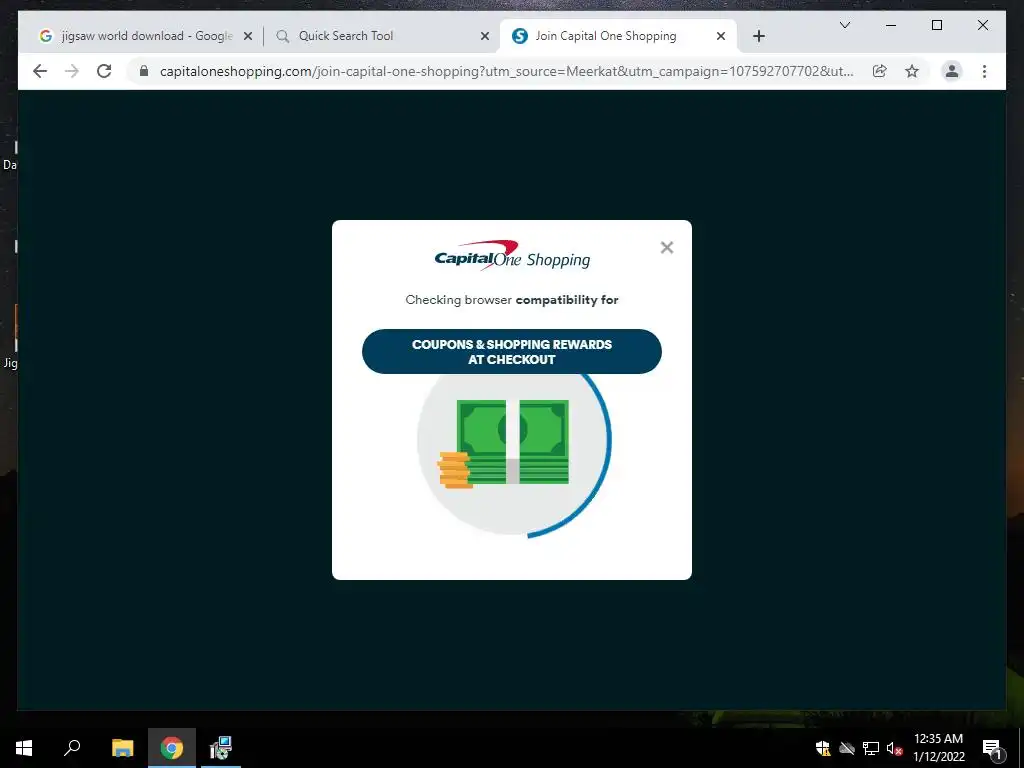Open the notification action center

[x=992, y=748]
